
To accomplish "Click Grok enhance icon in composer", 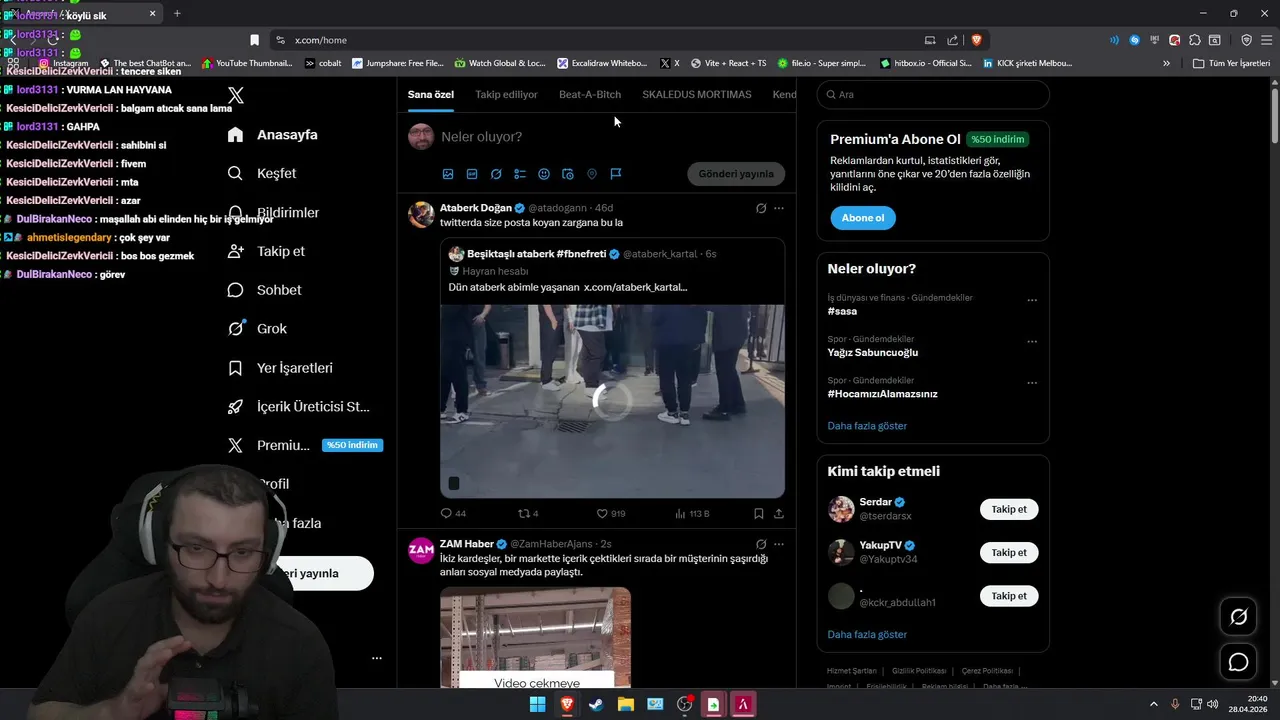I will point(496,174).
